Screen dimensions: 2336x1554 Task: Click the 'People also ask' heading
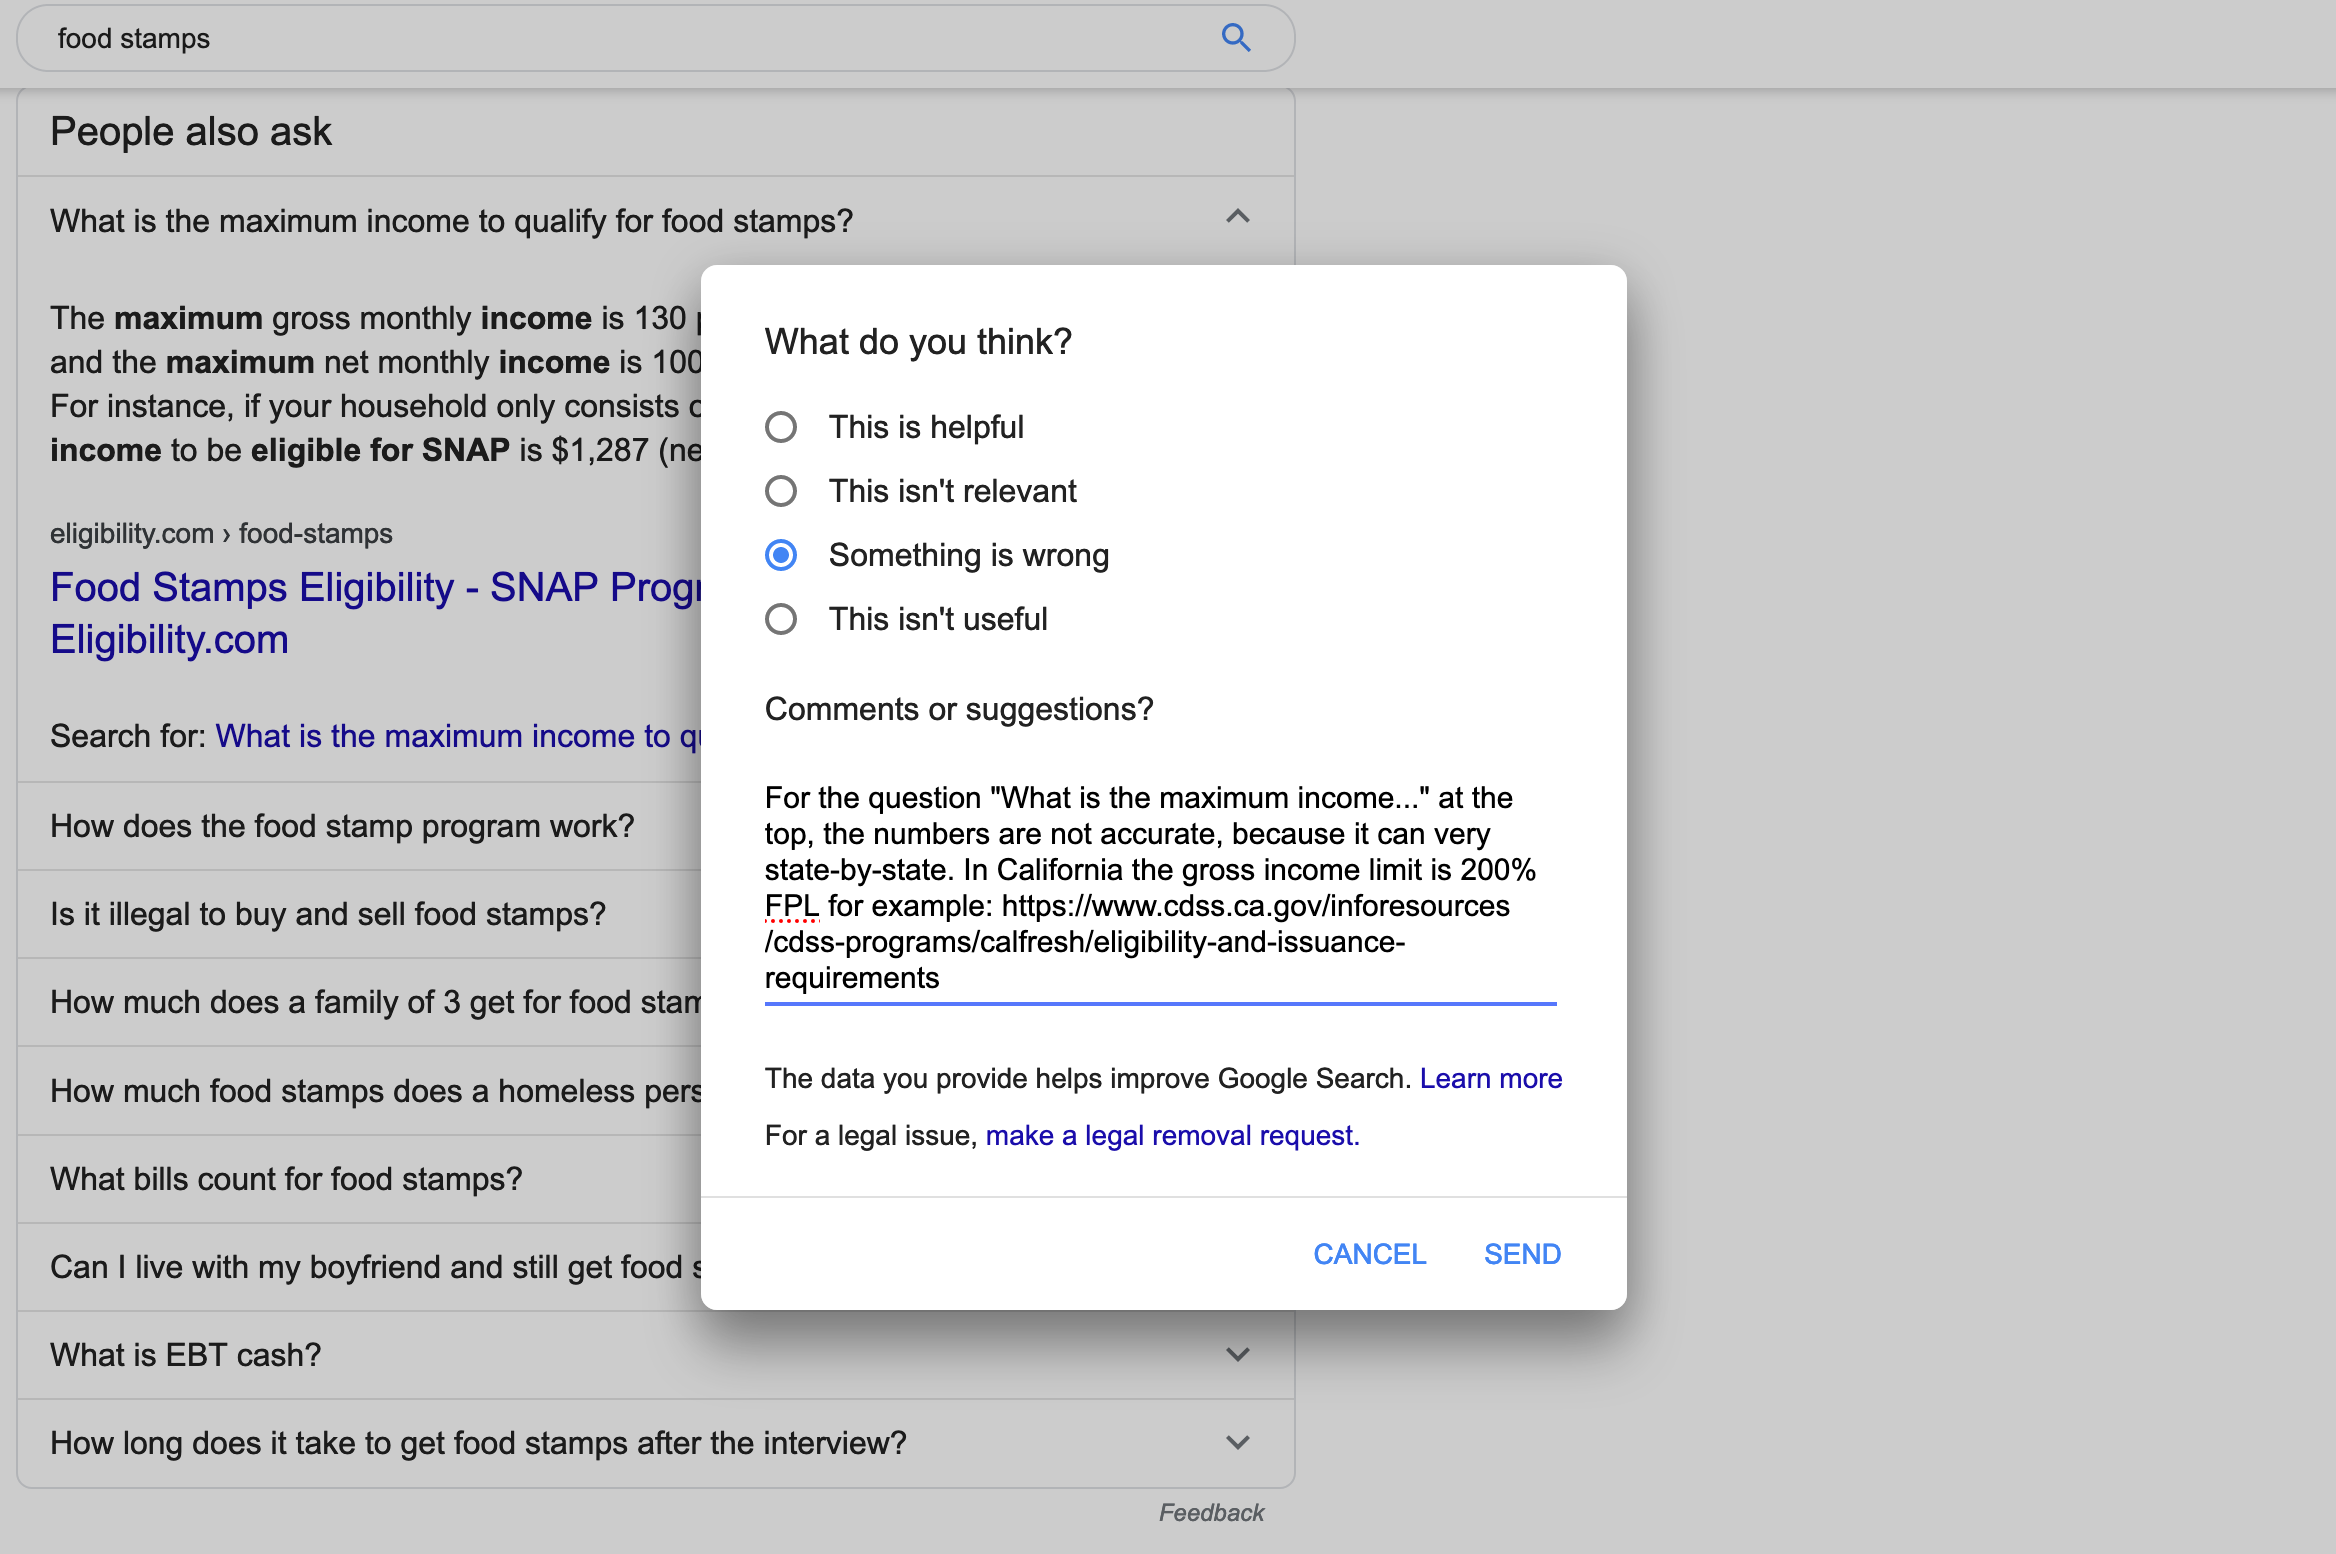click(x=190, y=131)
